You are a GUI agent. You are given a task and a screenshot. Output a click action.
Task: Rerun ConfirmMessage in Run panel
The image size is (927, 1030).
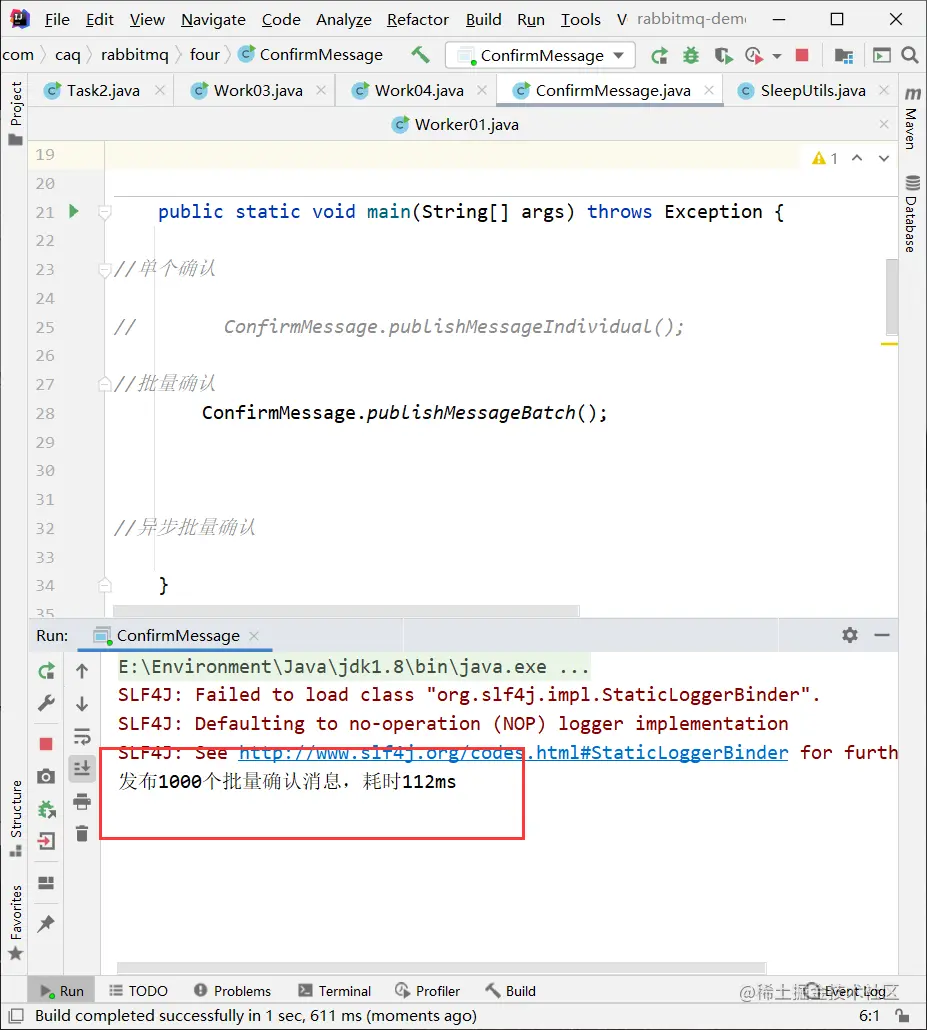click(x=46, y=671)
